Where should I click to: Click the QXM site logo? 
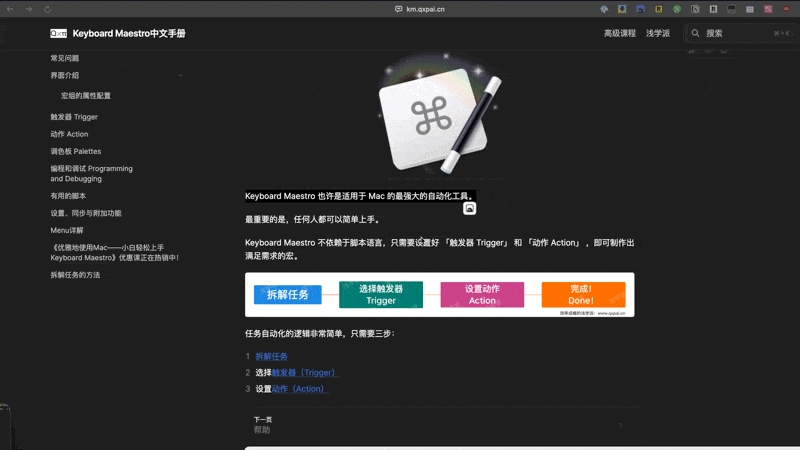coord(58,34)
